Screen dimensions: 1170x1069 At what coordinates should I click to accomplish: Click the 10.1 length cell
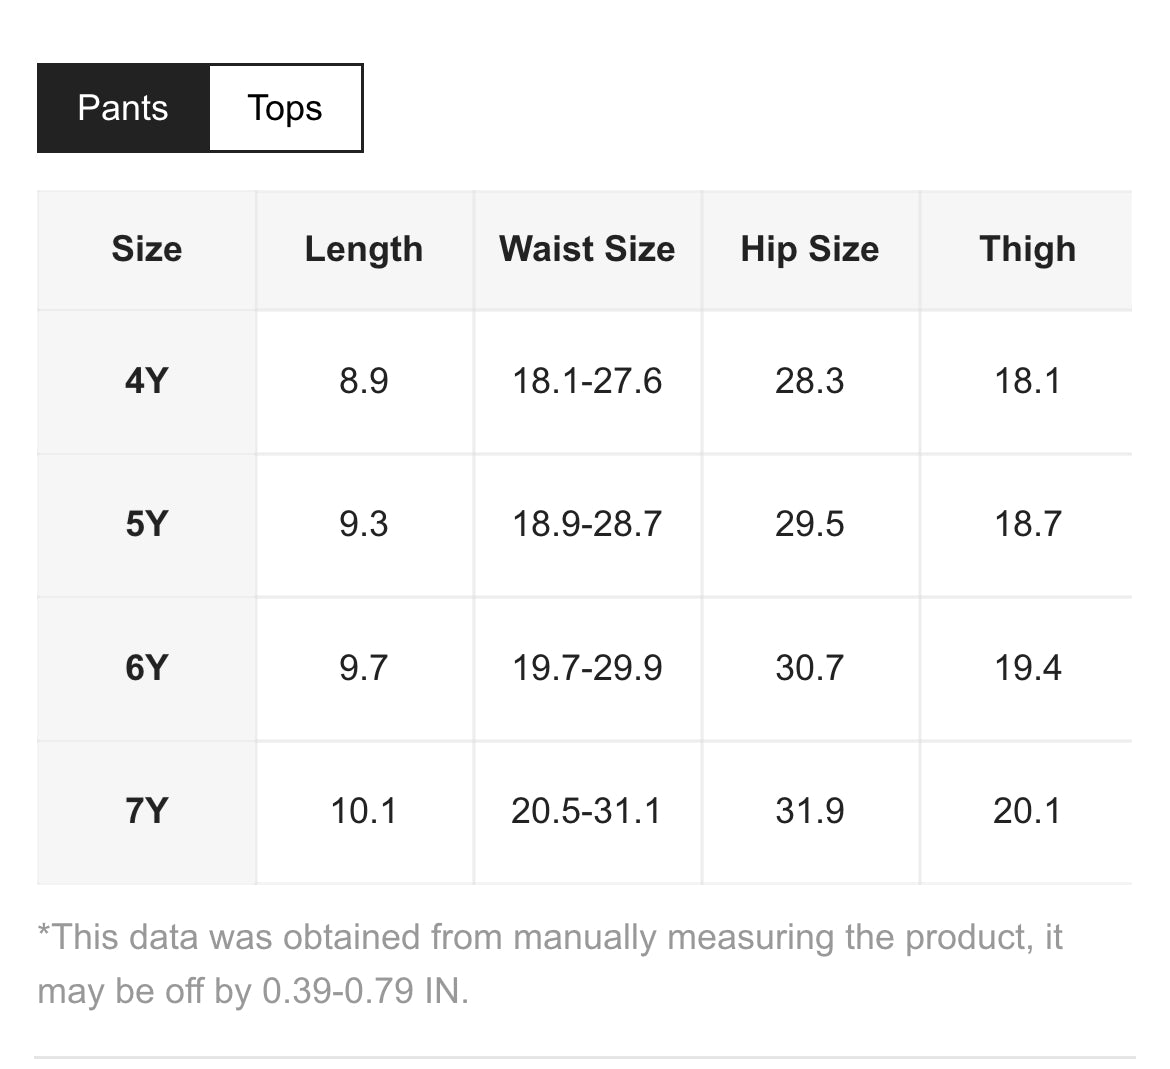tap(364, 810)
